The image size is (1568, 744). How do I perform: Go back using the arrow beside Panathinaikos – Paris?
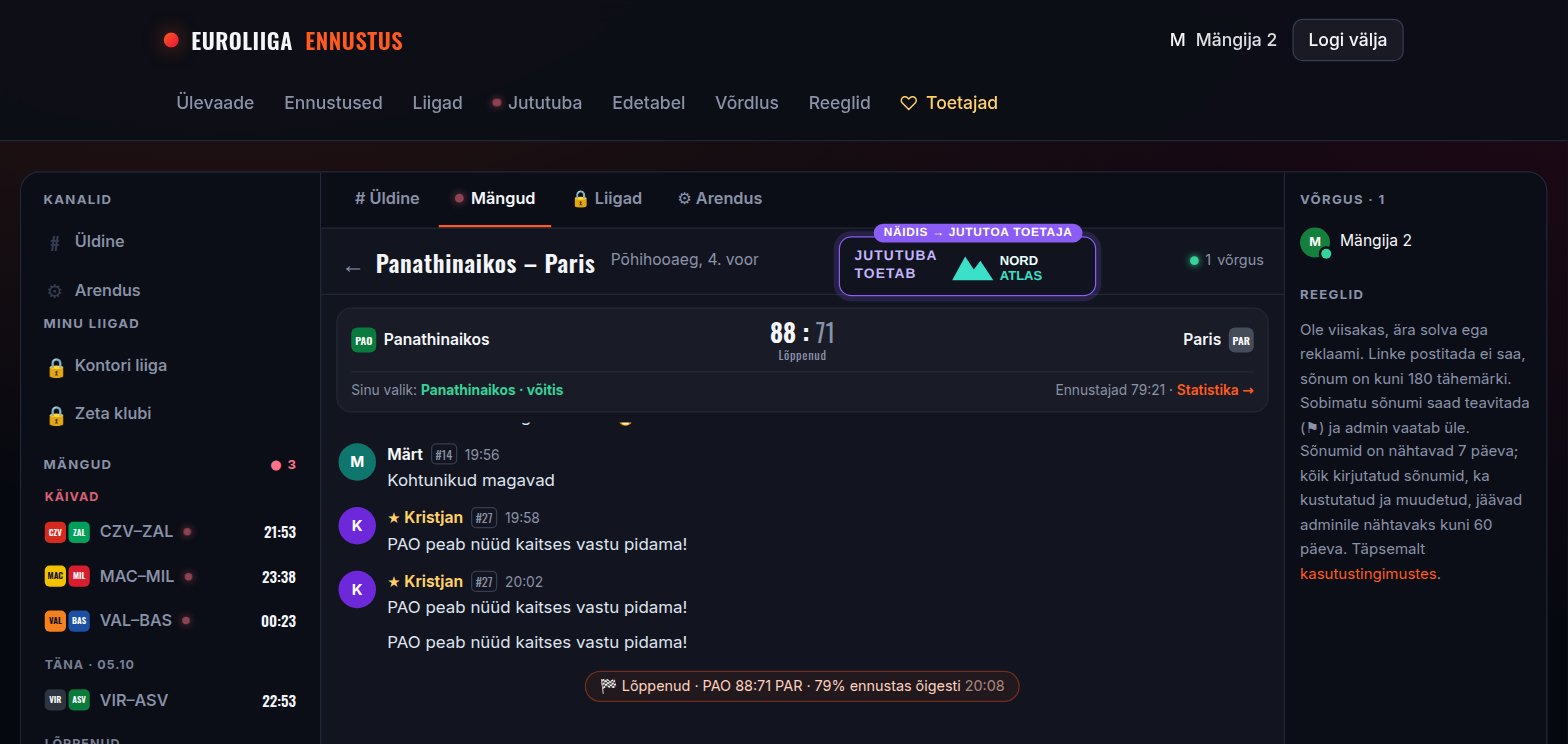[x=352, y=267]
